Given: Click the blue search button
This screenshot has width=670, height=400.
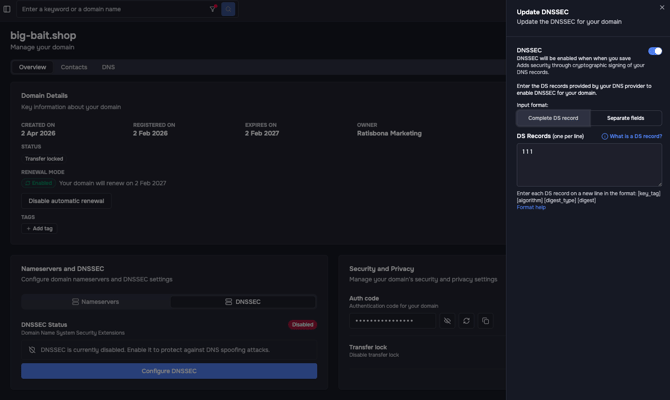Looking at the screenshot, I should click(x=228, y=9).
